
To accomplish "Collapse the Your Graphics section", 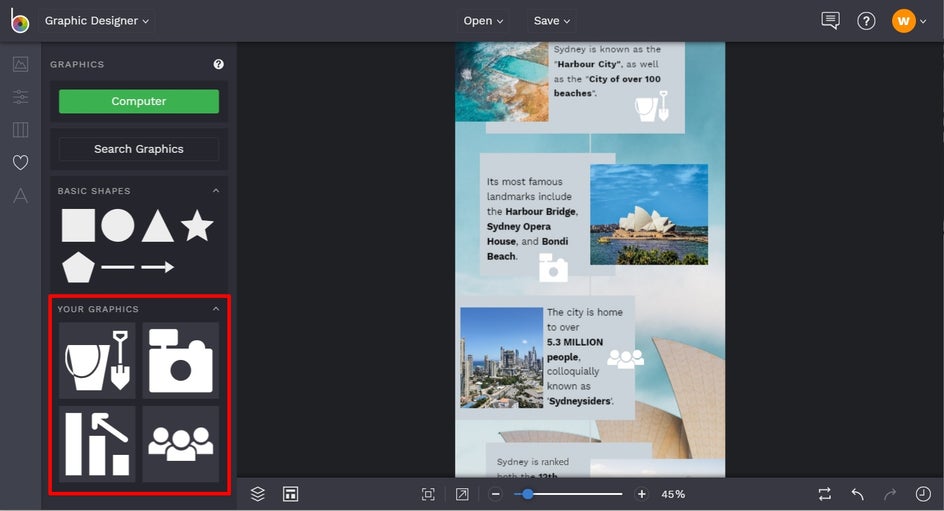I will click(x=216, y=309).
